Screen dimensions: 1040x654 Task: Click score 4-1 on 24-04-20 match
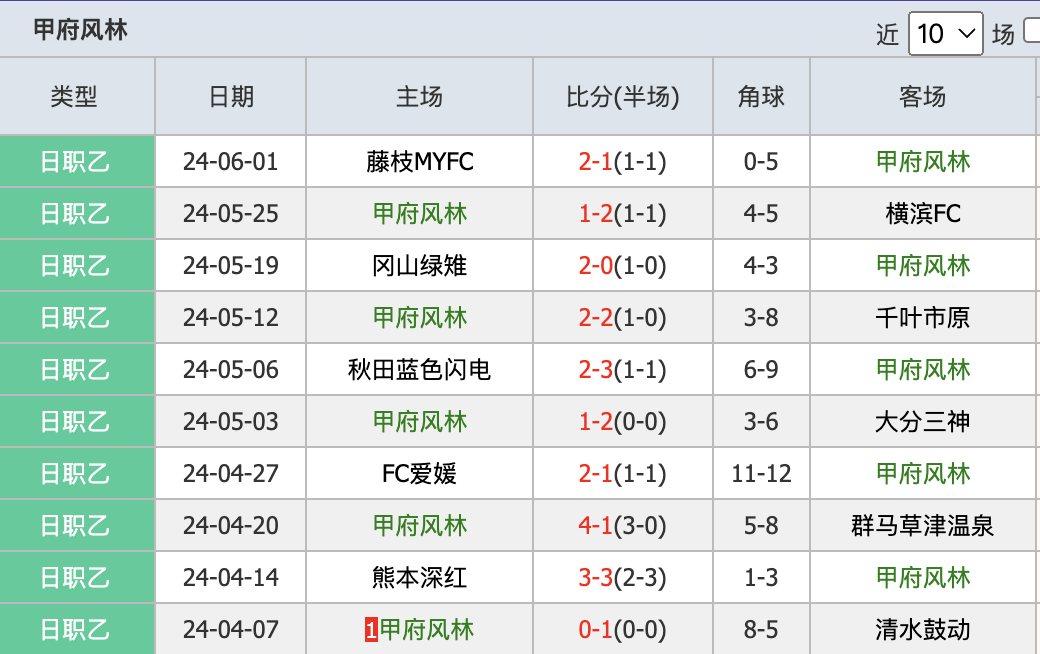[595, 525]
